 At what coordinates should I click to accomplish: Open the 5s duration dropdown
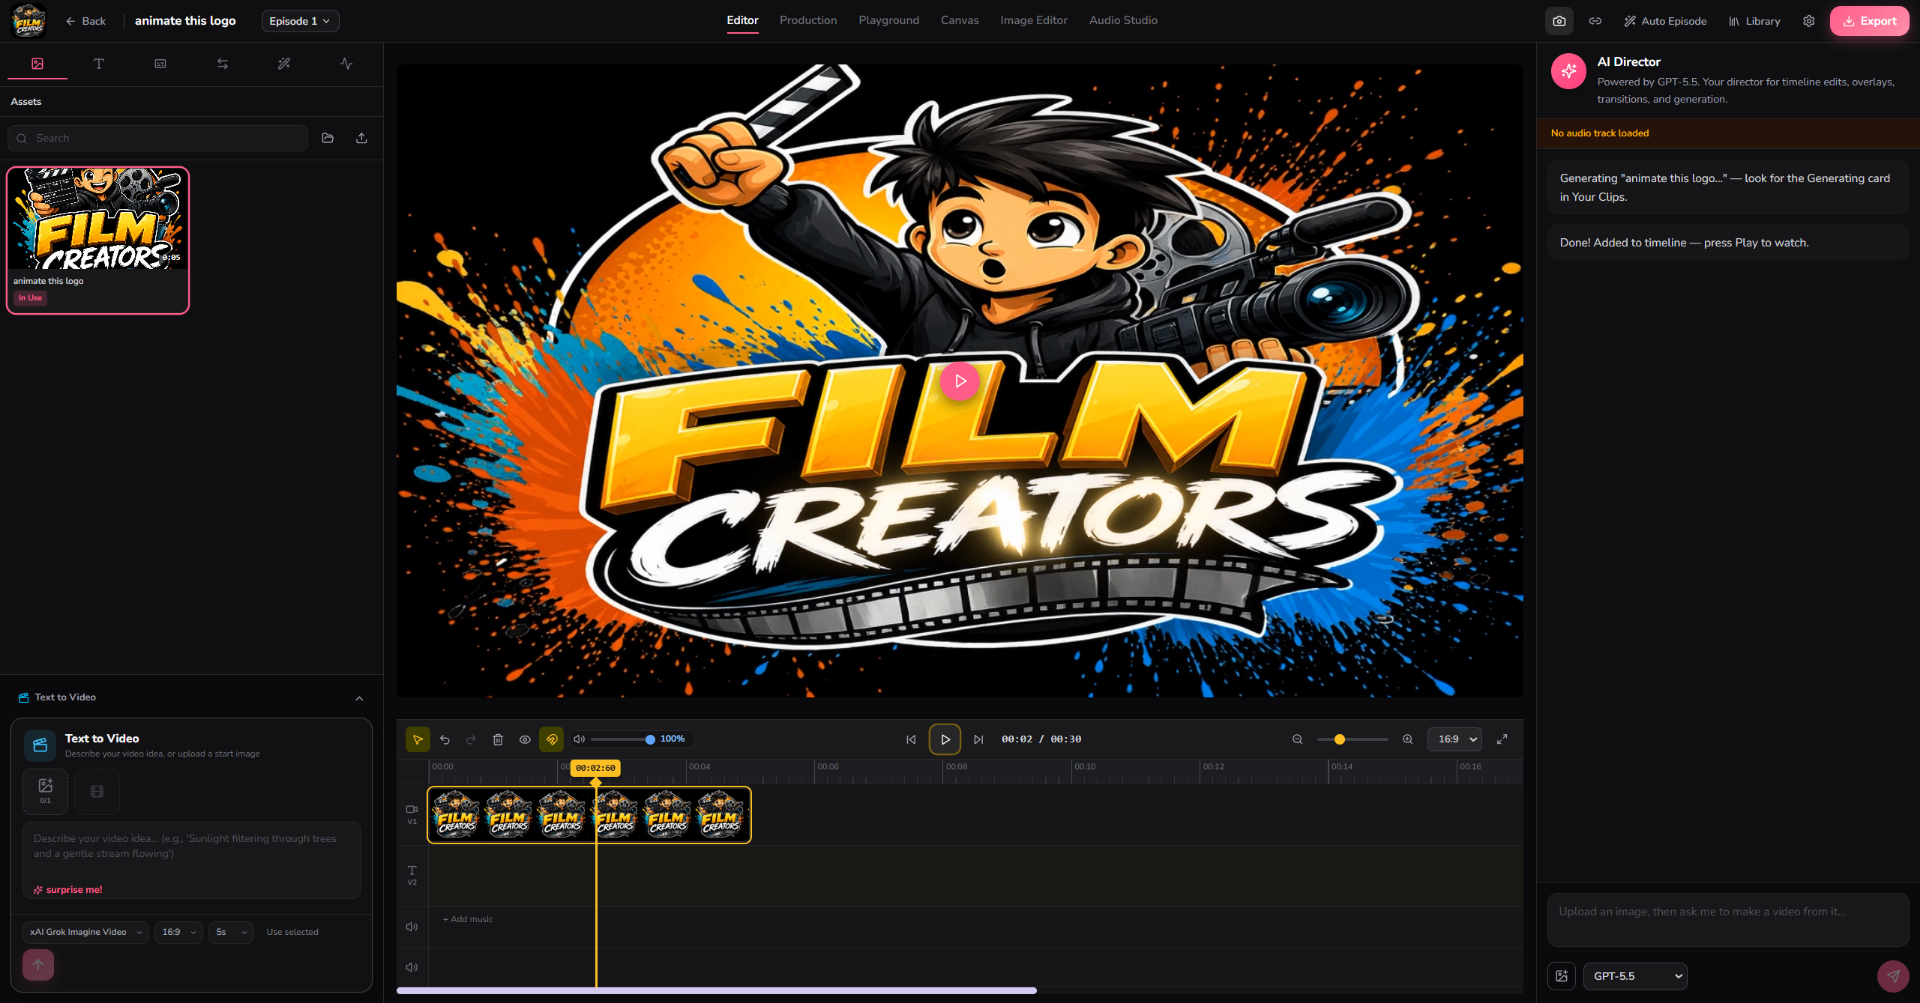[x=231, y=932]
